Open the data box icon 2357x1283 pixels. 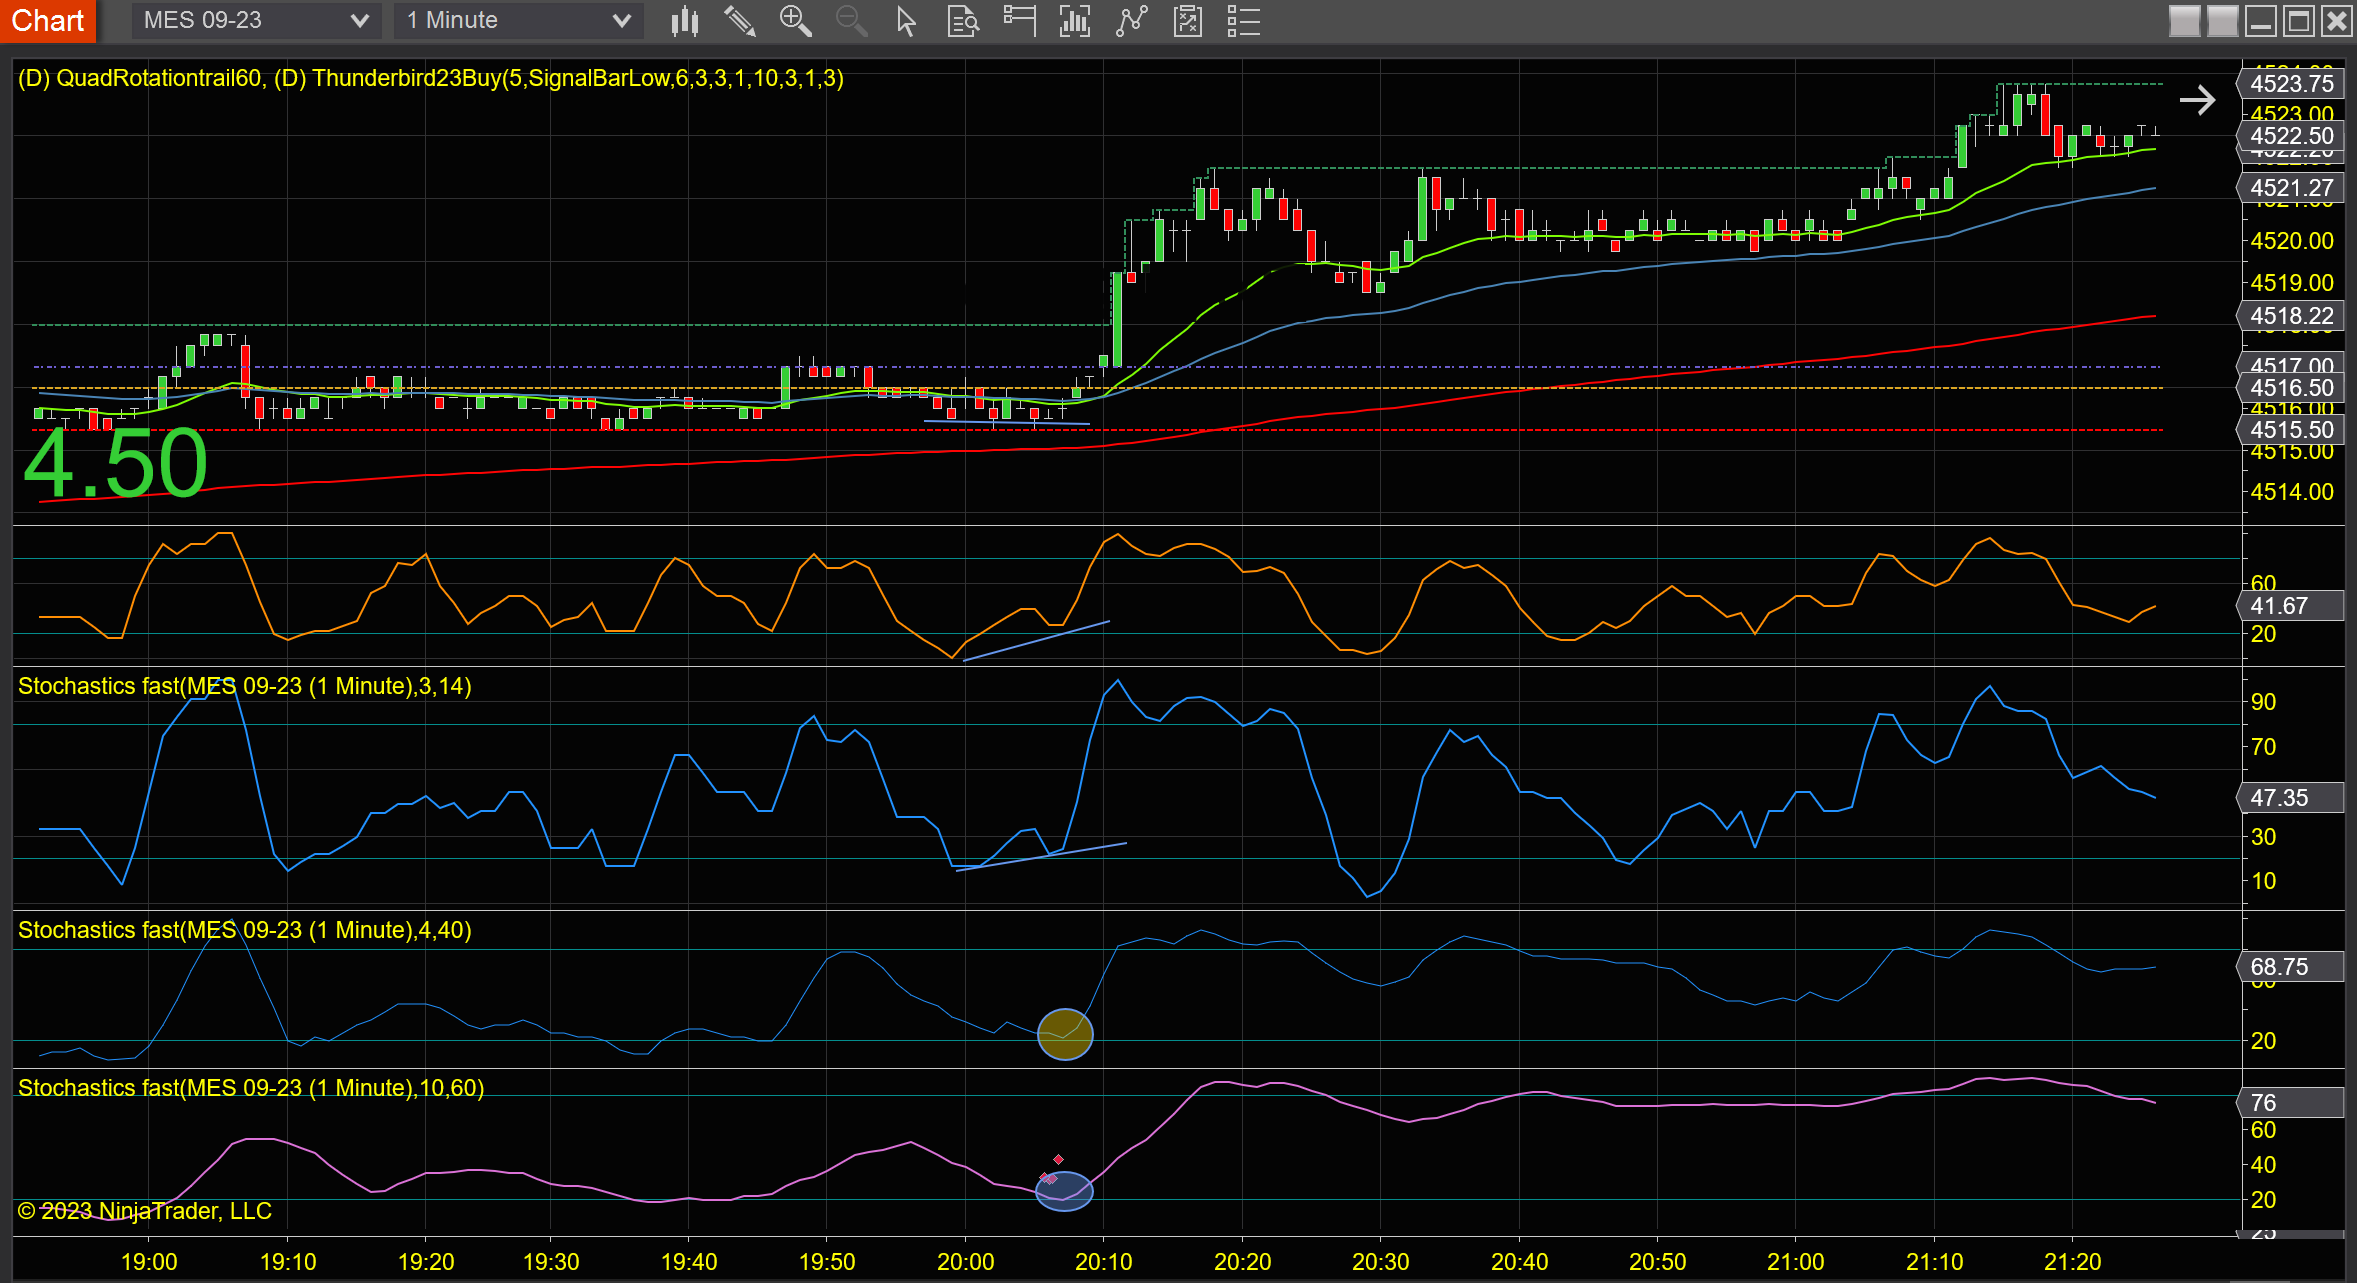(962, 21)
